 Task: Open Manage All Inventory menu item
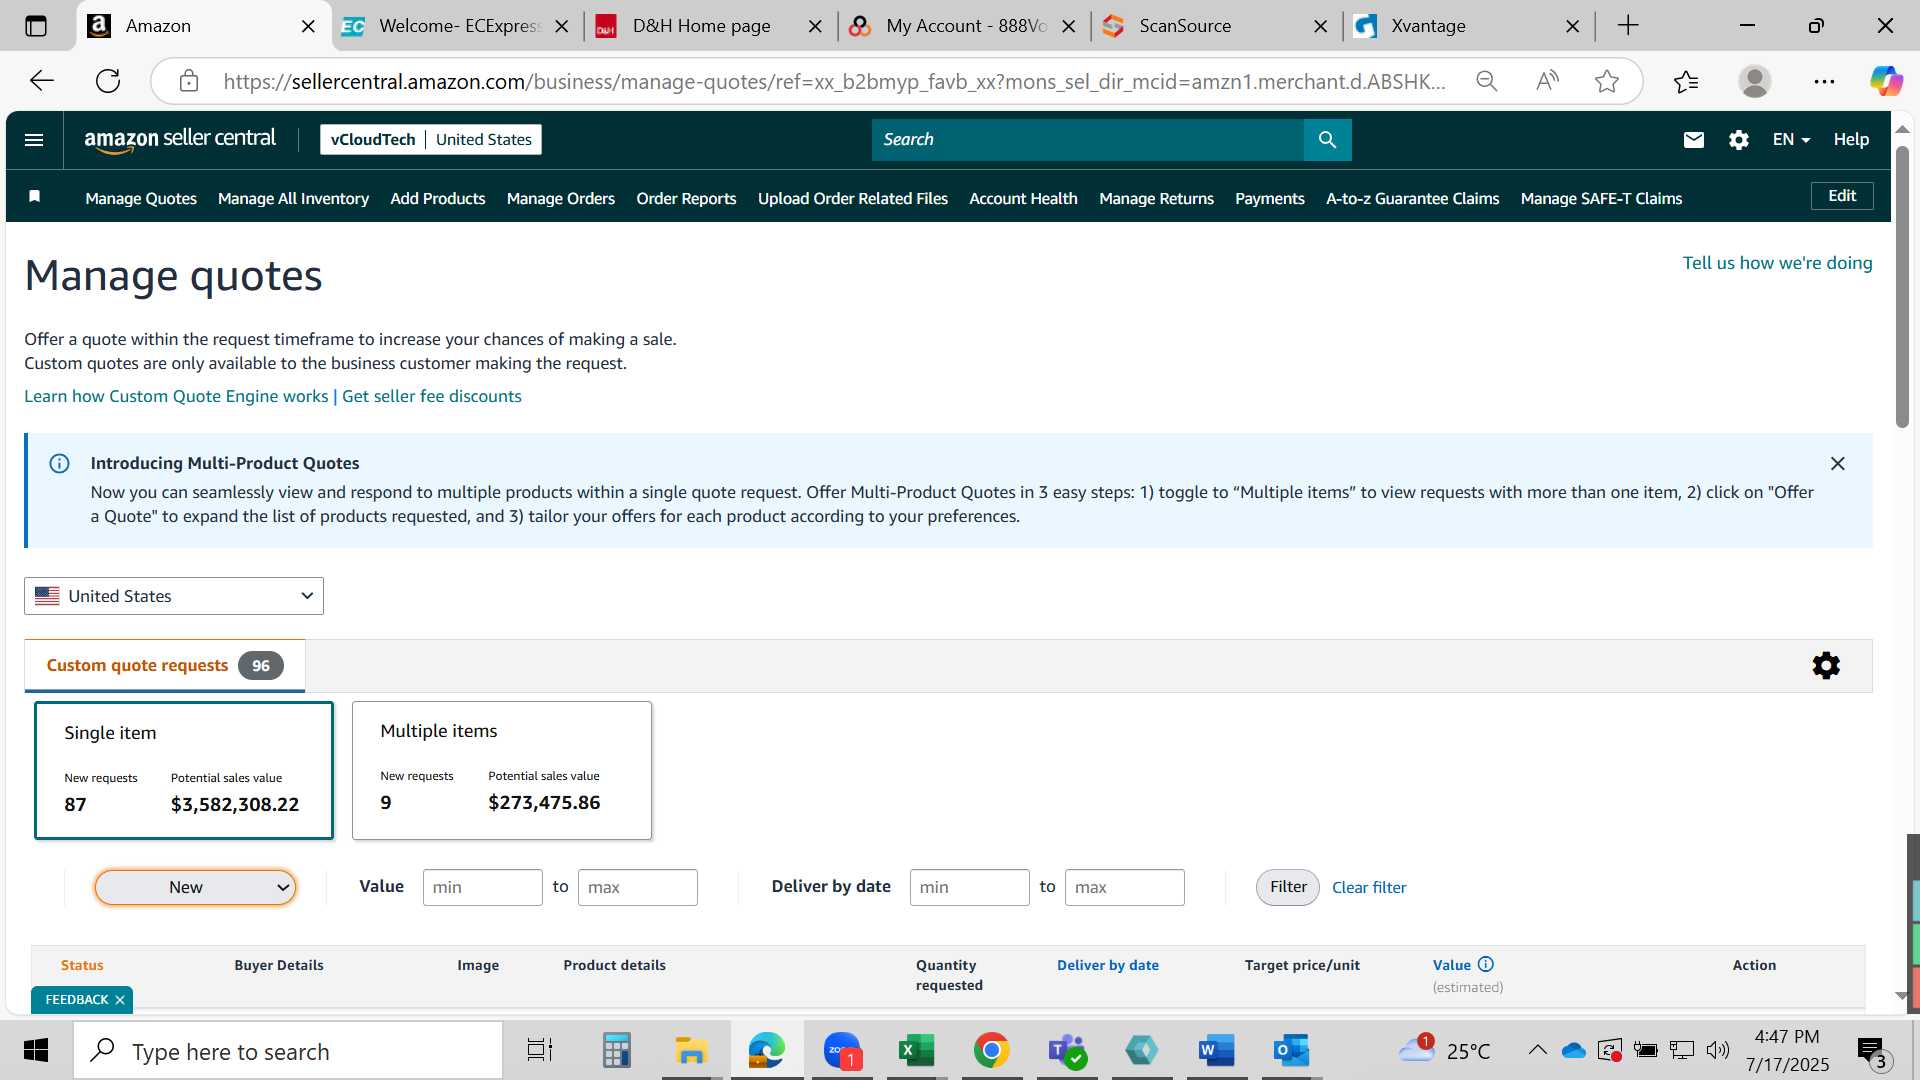(x=293, y=199)
